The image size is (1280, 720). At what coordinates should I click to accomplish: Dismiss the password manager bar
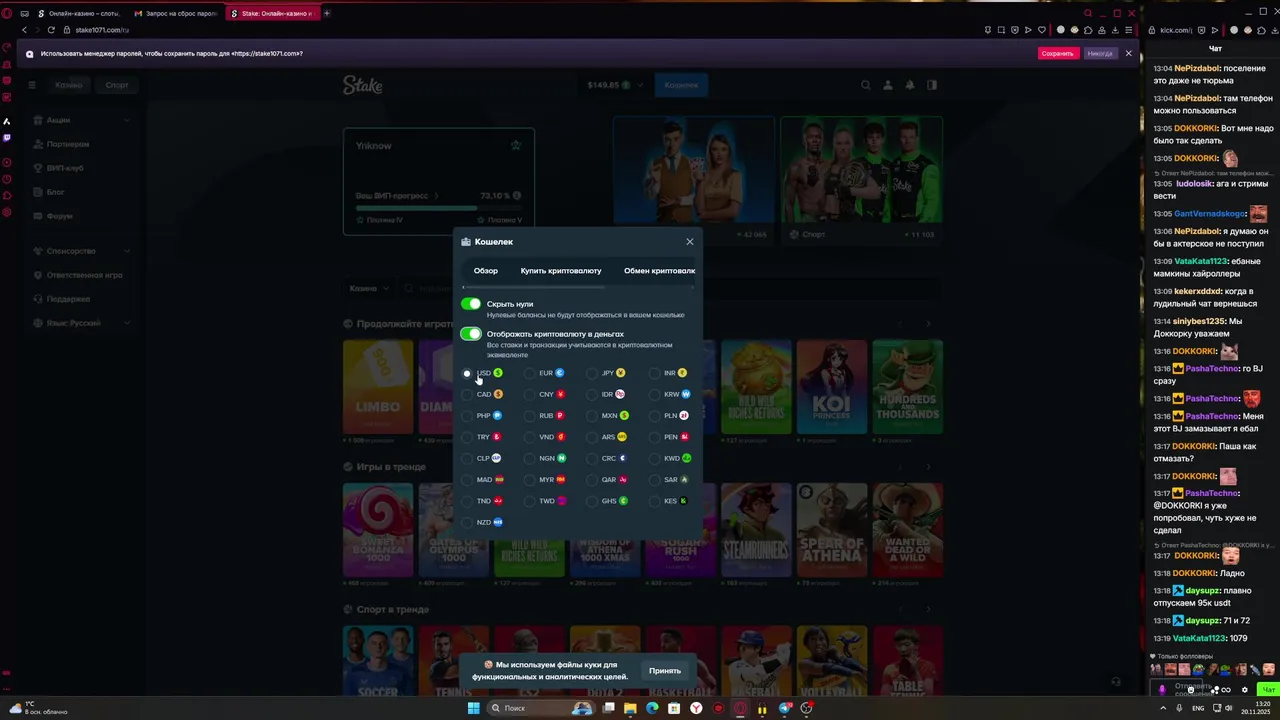1128,53
